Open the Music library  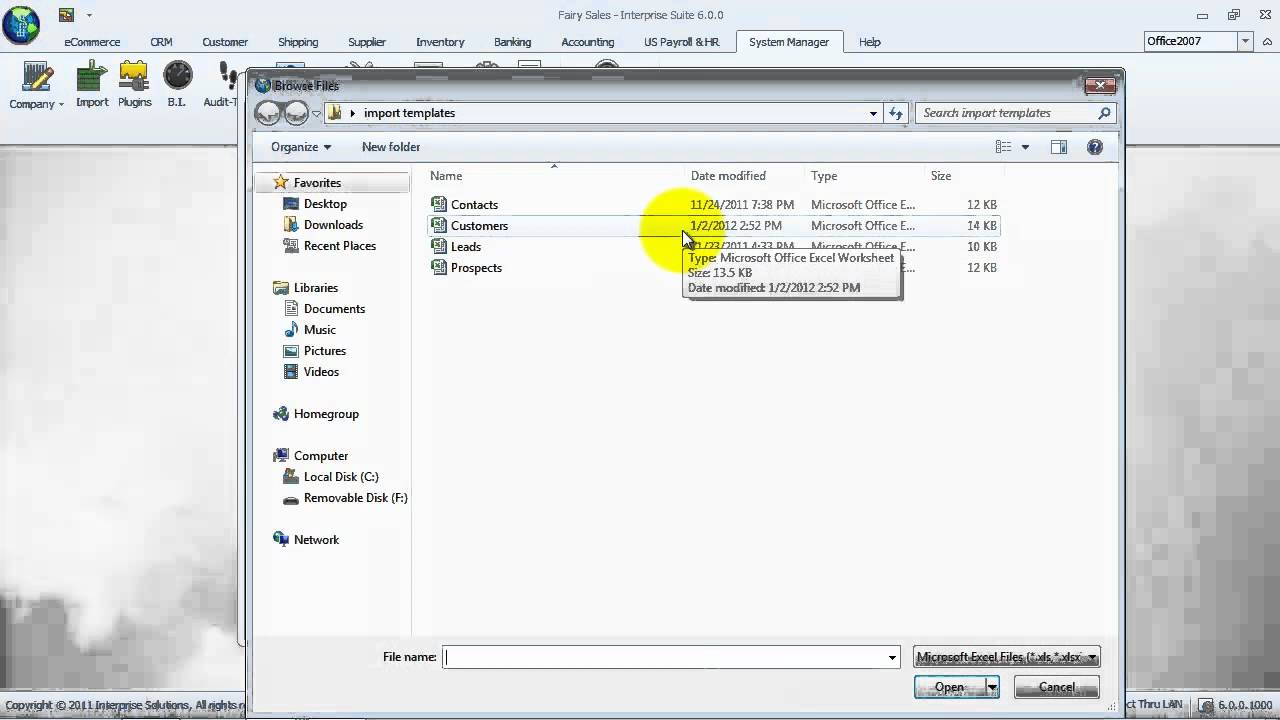point(320,330)
